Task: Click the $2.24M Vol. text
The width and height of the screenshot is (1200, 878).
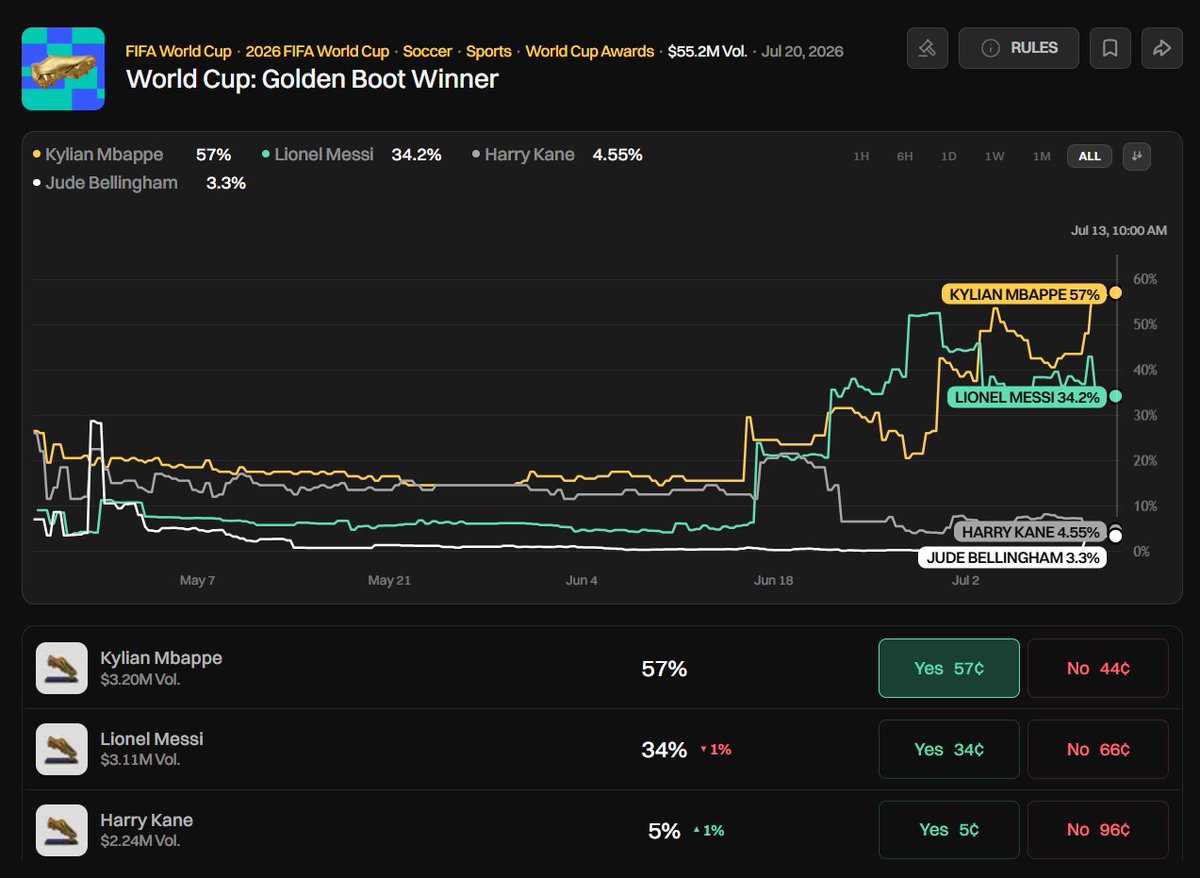Action: click(x=140, y=841)
